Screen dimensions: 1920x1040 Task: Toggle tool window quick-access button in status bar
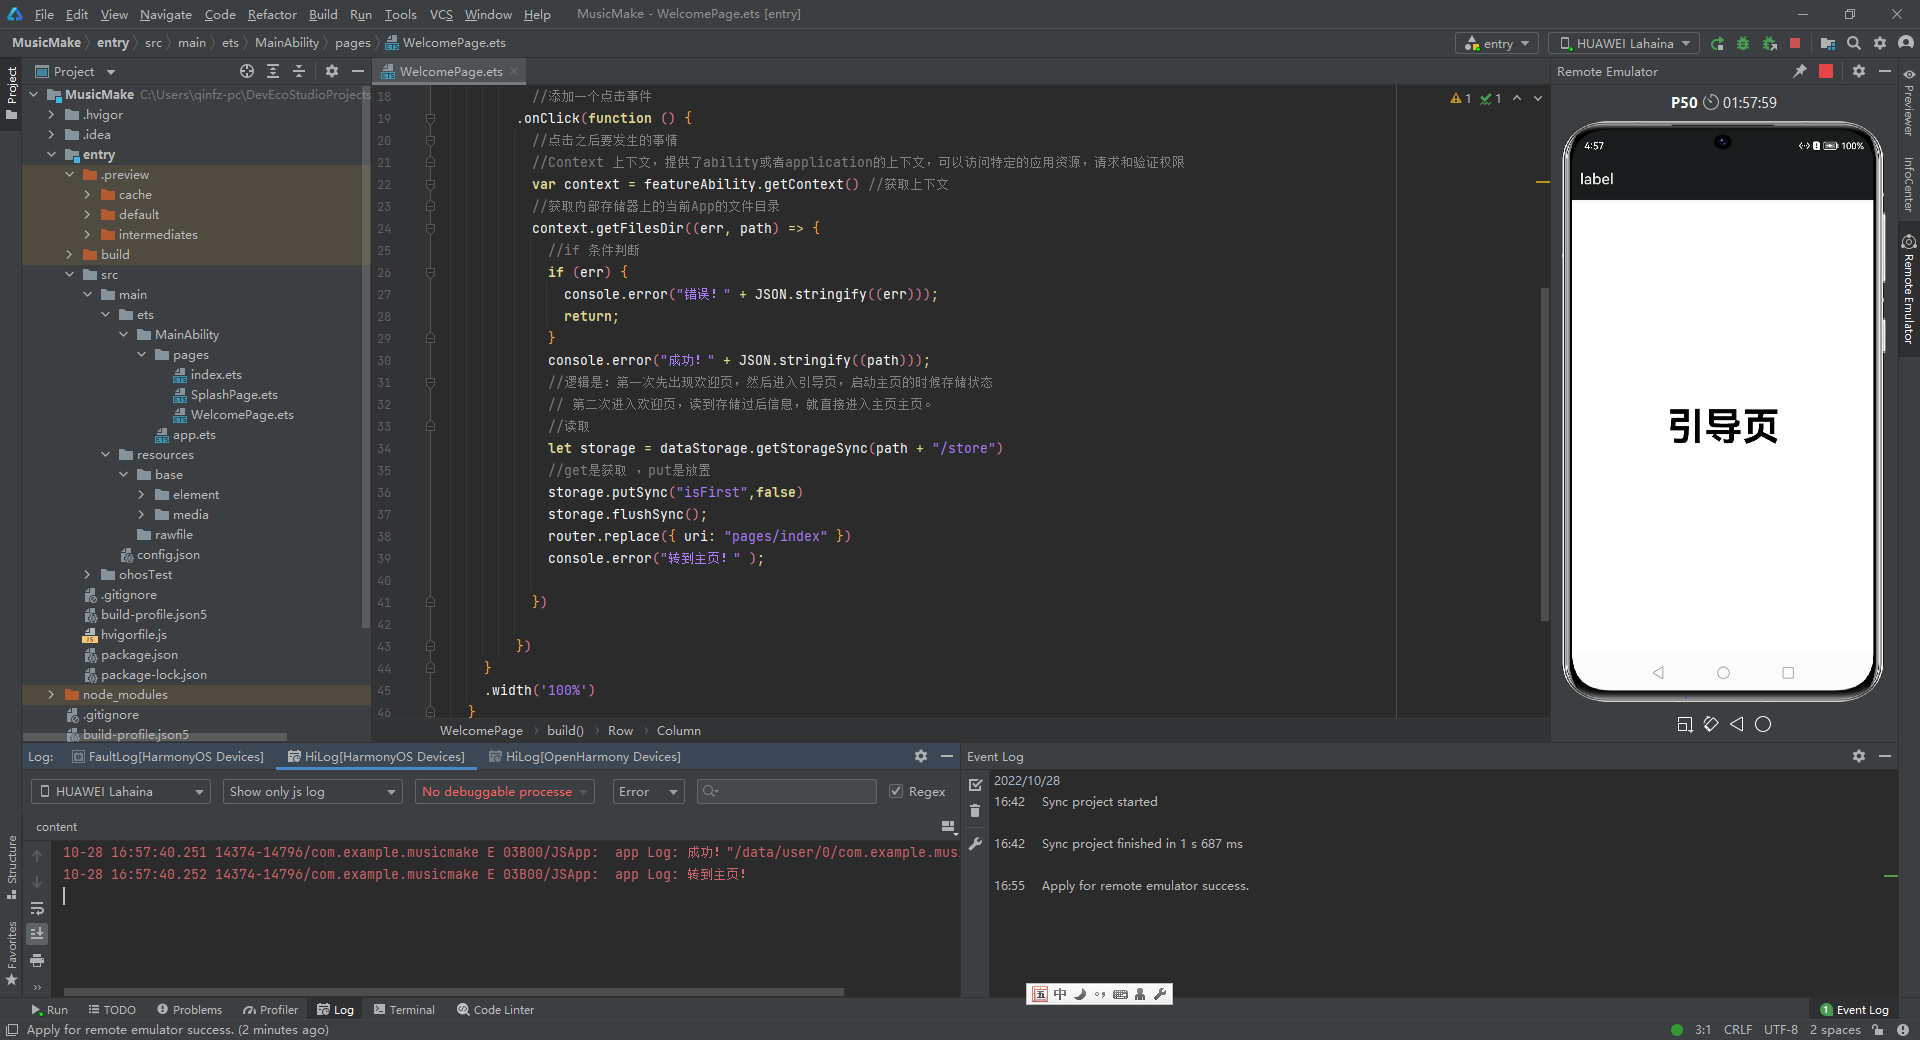point(12,1030)
